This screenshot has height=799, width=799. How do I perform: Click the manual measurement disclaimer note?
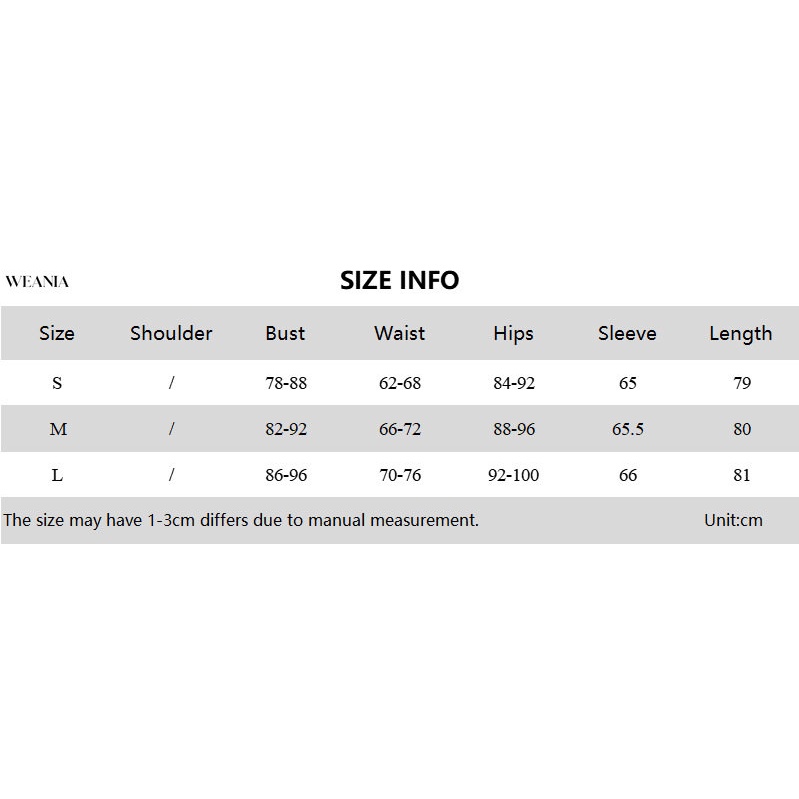pyautogui.click(x=241, y=520)
